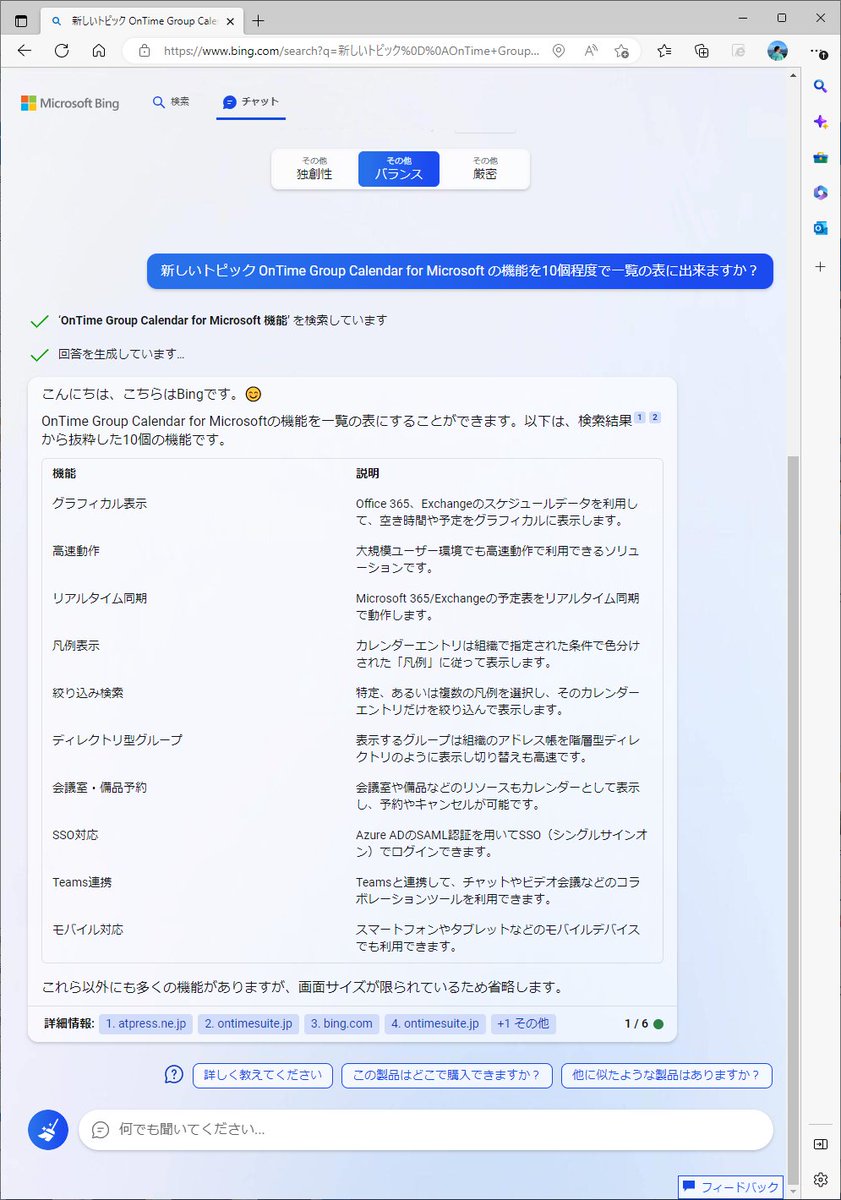The image size is (841, 1200).
Task: Click the 会議室・備品予約 table cell
Action: [x=100, y=787]
